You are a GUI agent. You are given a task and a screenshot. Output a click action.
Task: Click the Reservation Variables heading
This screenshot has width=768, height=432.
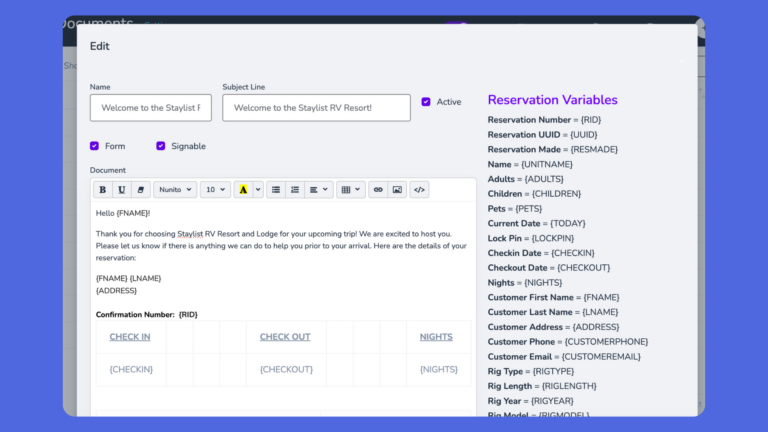552,100
